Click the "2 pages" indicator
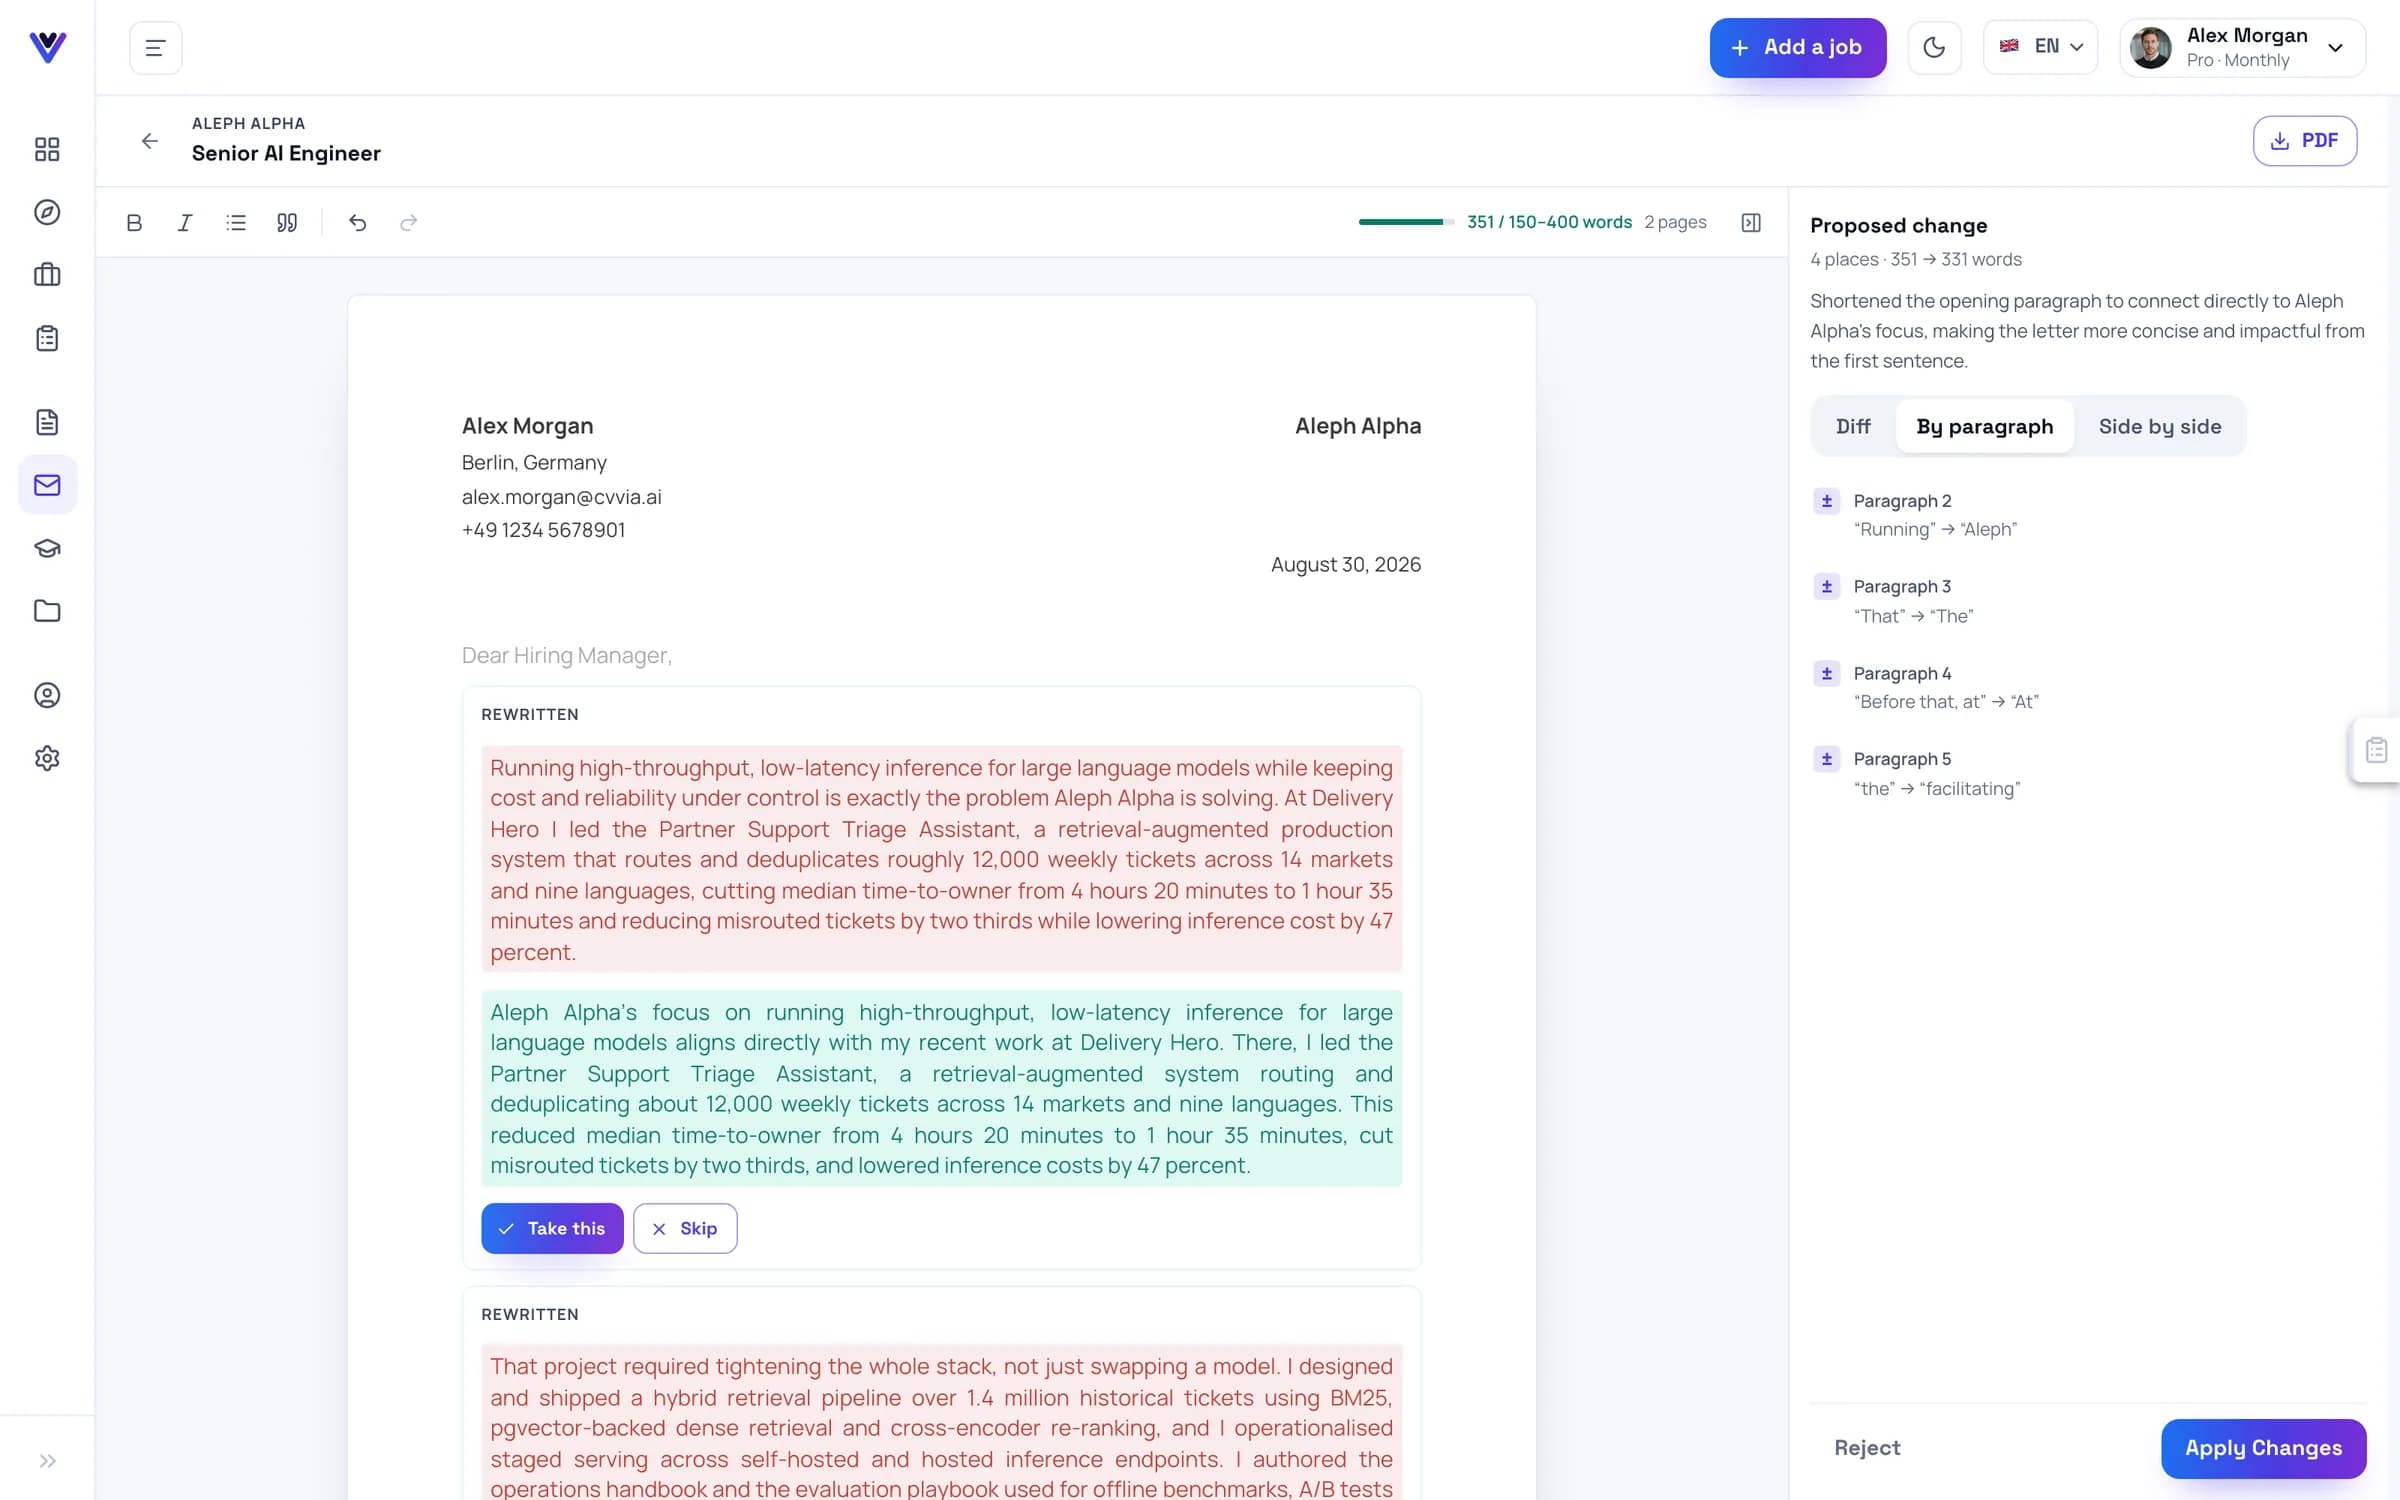Screen dimensions: 2400x1500 click(1675, 222)
